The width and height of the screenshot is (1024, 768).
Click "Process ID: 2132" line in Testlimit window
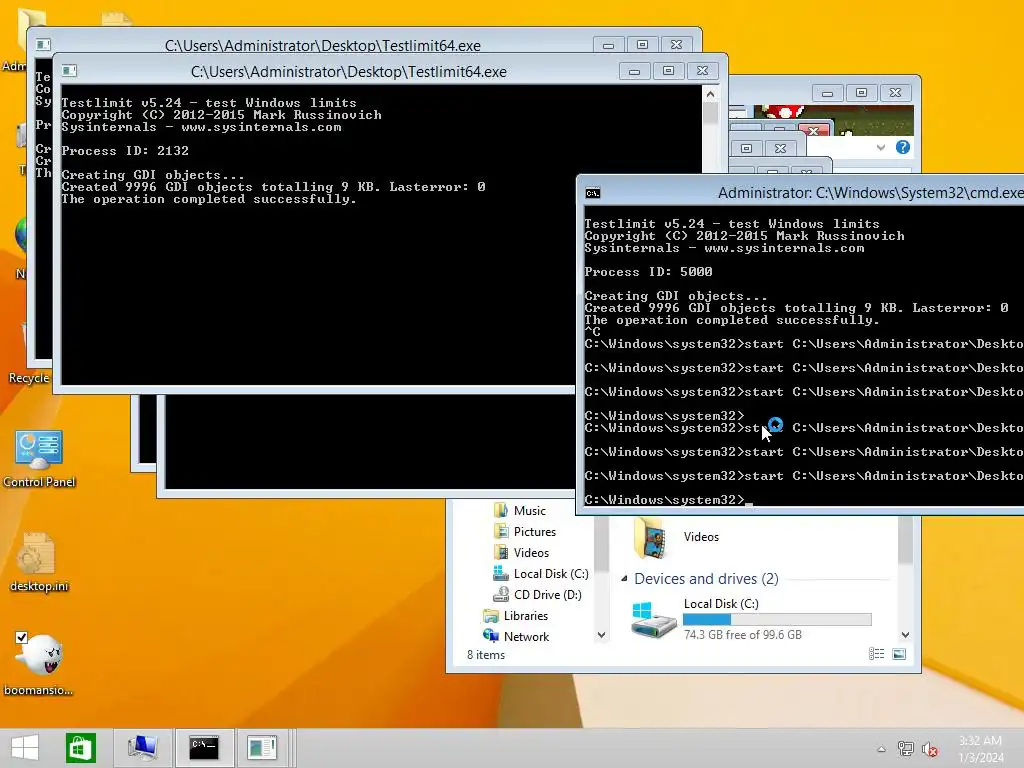click(x=125, y=151)
